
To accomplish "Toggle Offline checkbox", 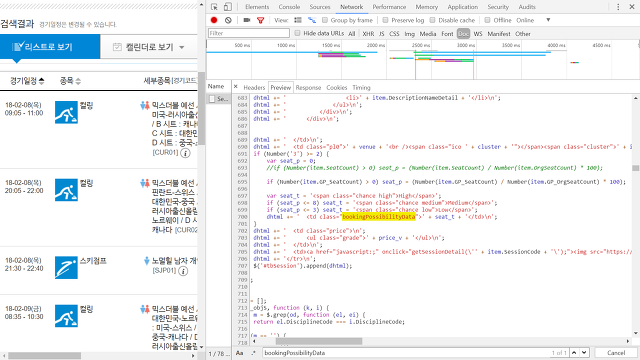I will click(x=487, y=20).
